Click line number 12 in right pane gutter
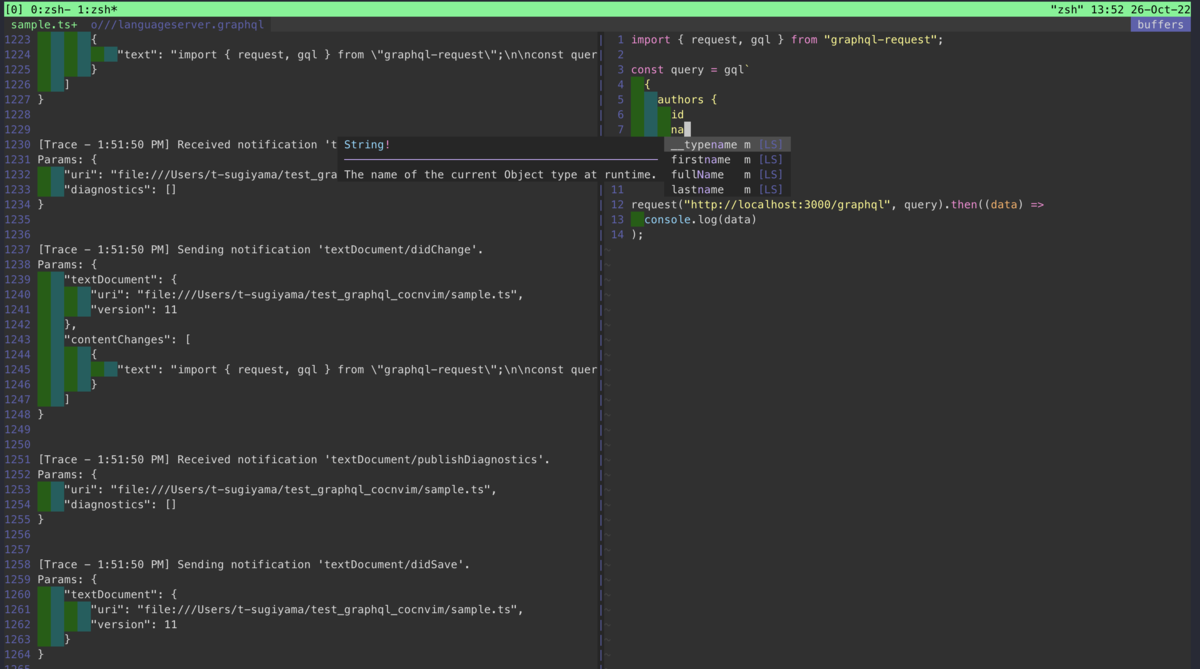 [617, 205]
